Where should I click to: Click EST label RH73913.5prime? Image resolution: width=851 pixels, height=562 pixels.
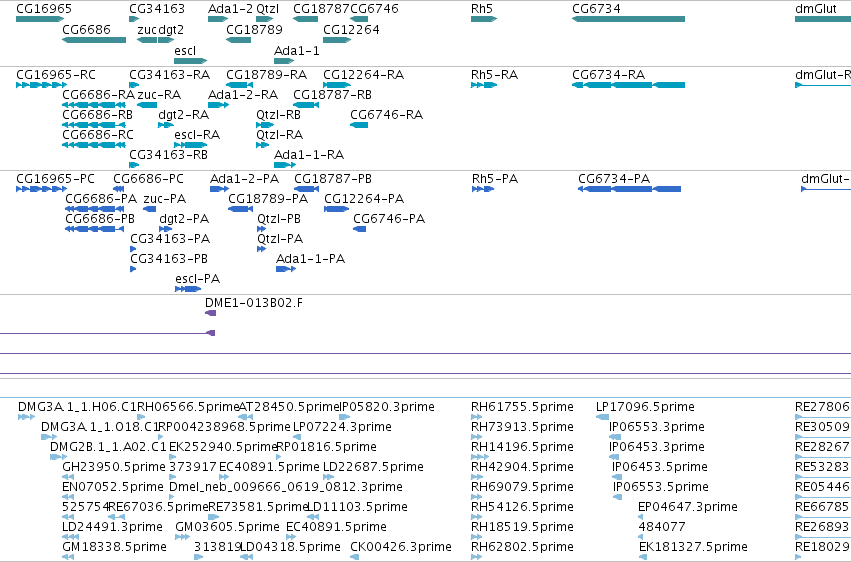[x=522, y=427]
